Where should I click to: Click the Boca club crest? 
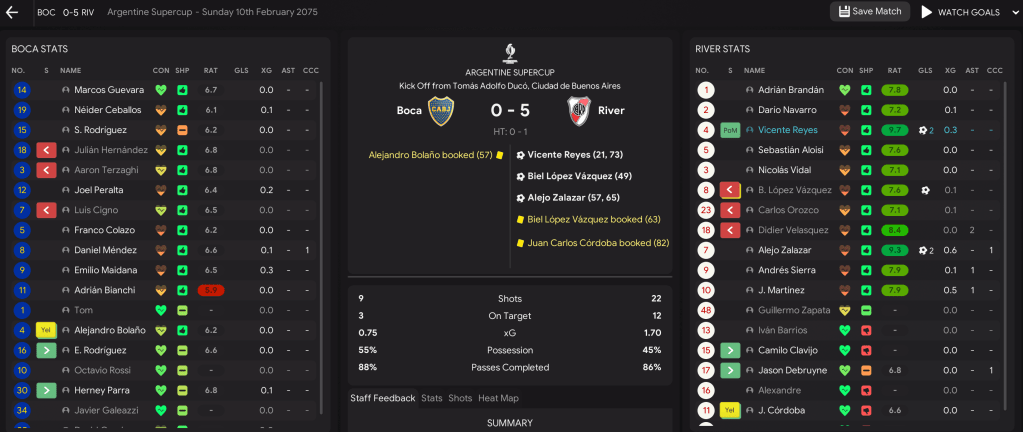point(441,110)
